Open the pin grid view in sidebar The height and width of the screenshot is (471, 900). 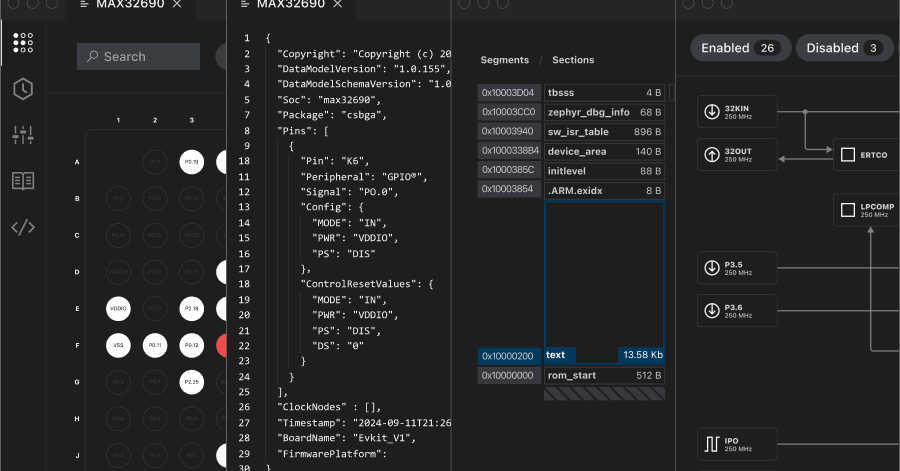(23, 43)
